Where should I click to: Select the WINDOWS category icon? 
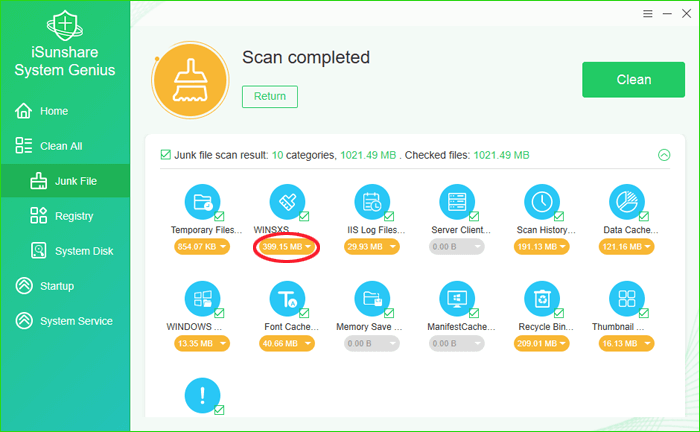click(202, 299)
